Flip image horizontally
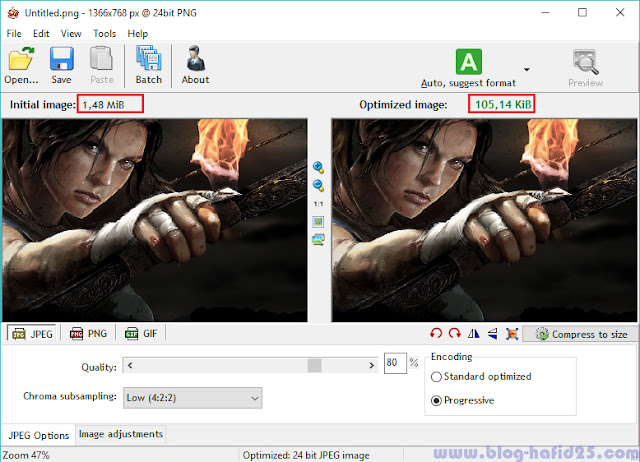The height and width of the screenshot is (462, 640). [473, 334]
